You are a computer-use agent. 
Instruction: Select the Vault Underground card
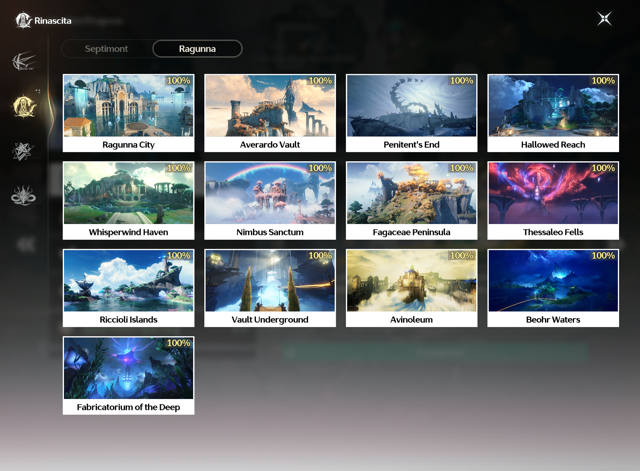(x=270, y=288)
